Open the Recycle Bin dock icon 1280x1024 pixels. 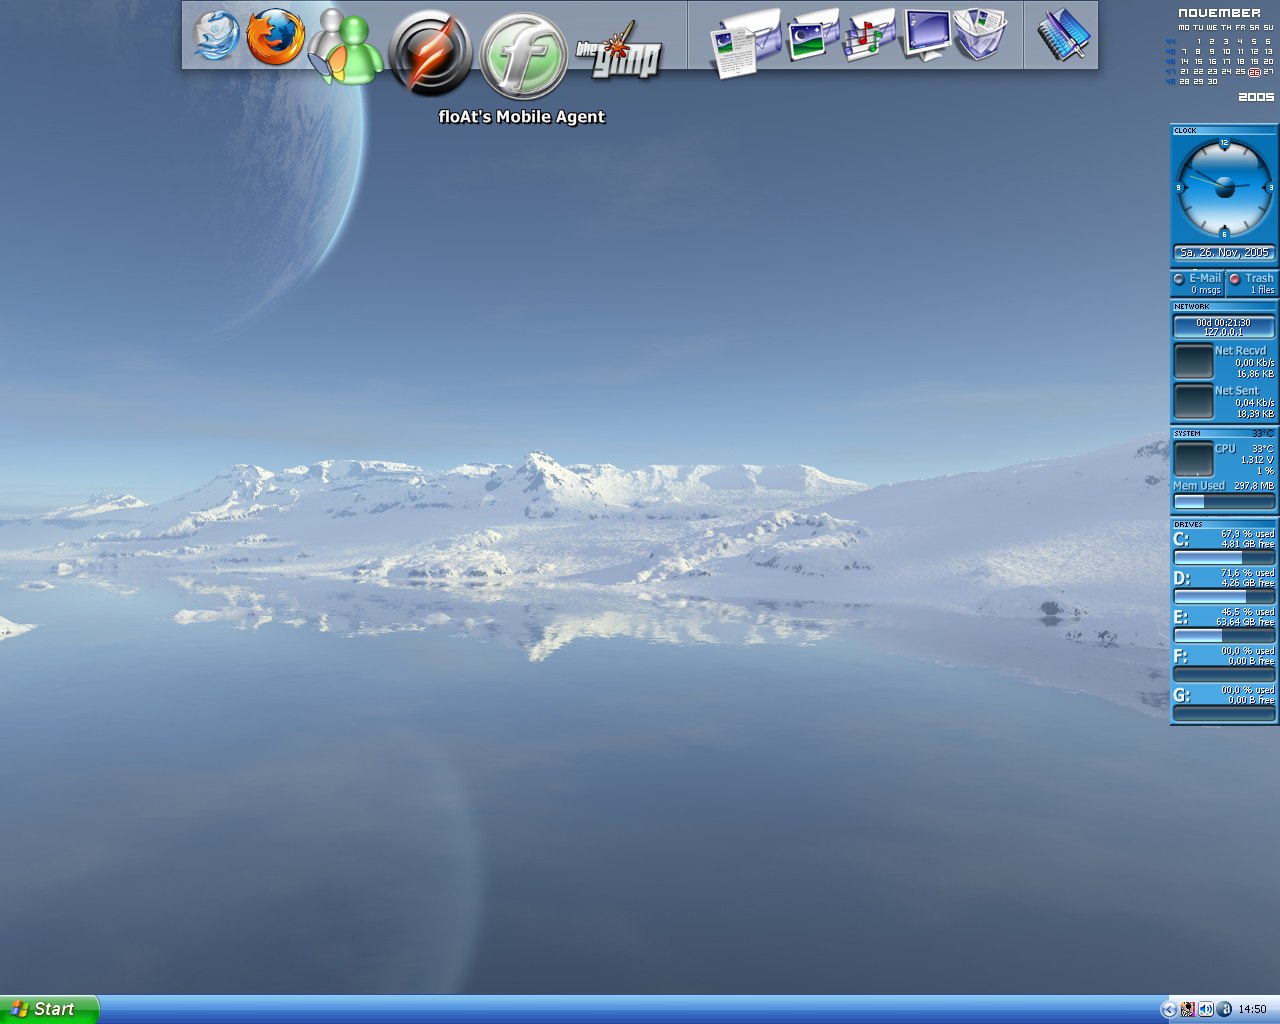coord(981,35)
